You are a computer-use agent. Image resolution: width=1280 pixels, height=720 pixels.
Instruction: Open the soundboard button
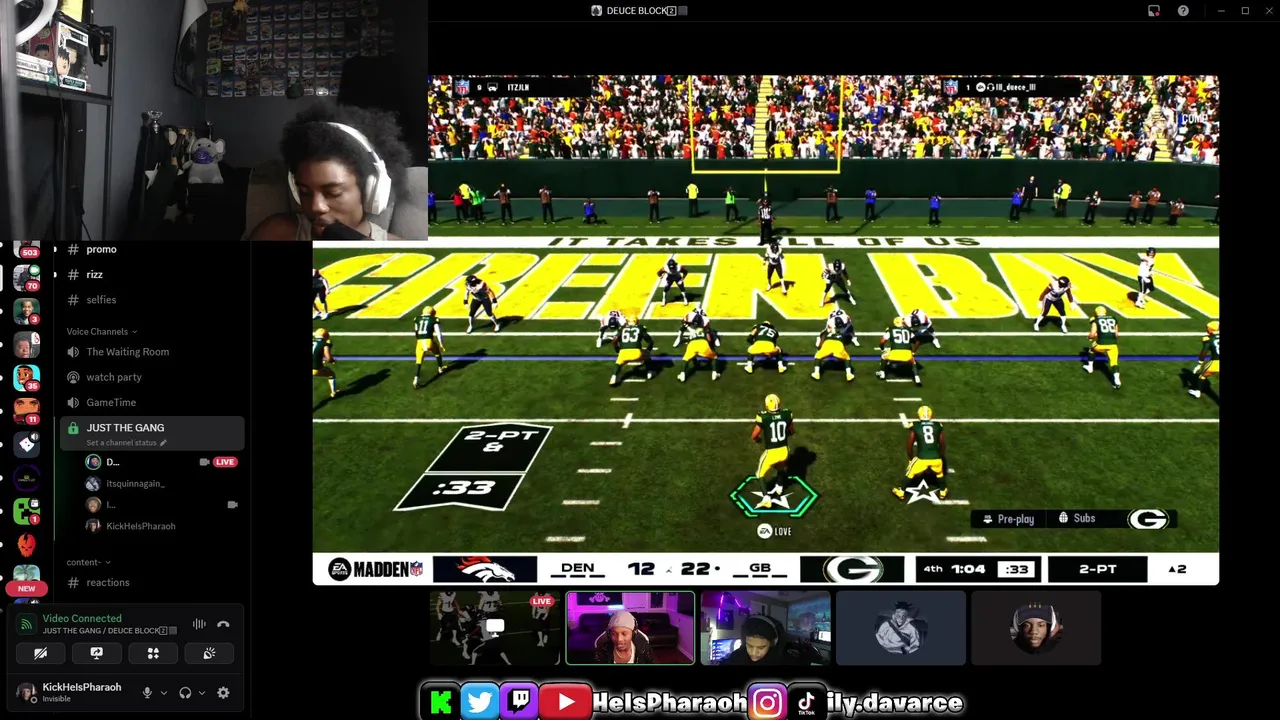pyautogui.click(x=209, y=653)
